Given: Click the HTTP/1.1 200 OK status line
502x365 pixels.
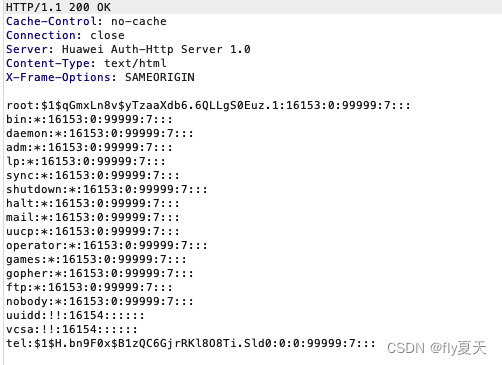Looking at the screenshot, I should pyautogui.click(x=58, y=7).
